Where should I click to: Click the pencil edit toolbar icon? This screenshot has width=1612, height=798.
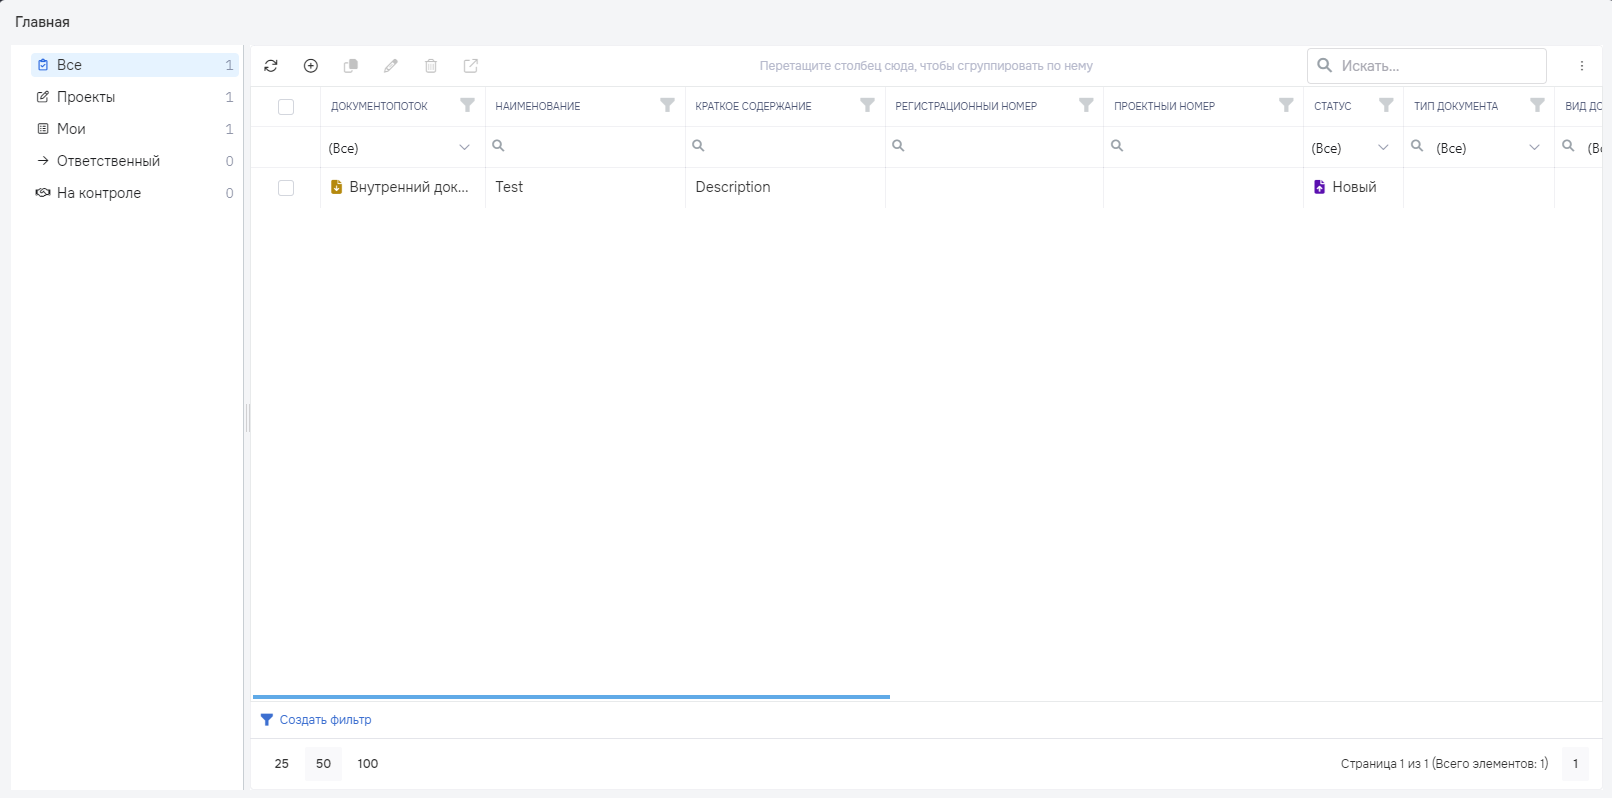pos(391,66)
